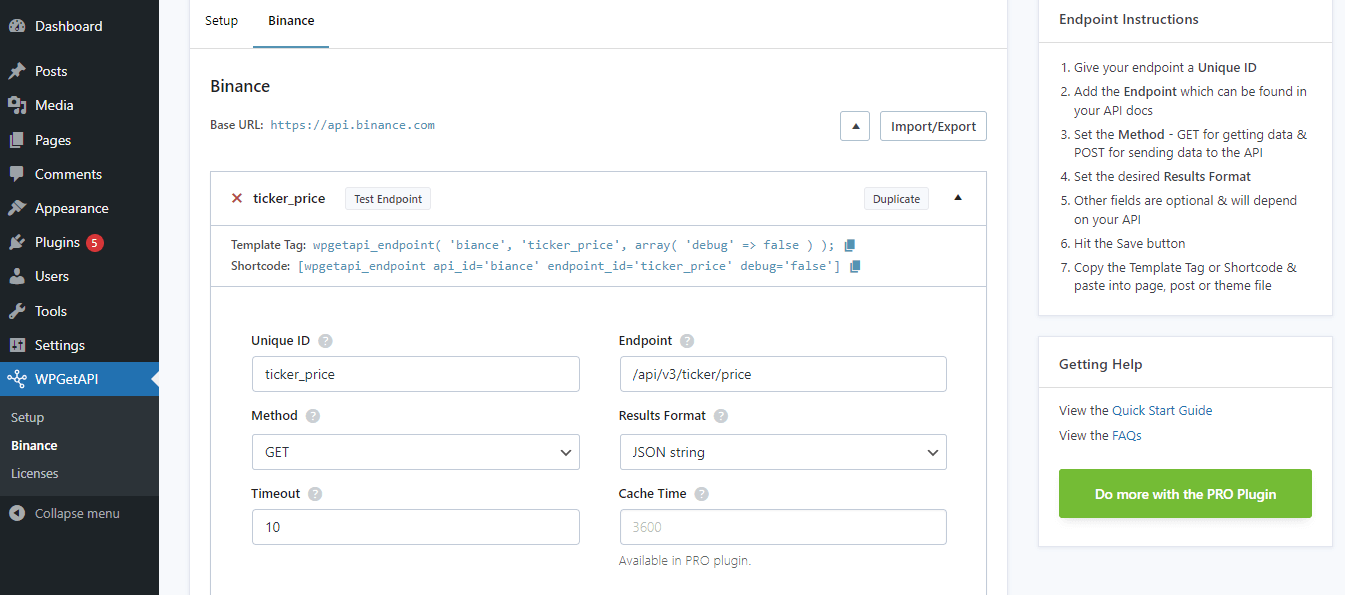The width and height of the screenshot is (1345, 595).
Task: Click help icon next to Endpoint label
Action: click(687, 341)
